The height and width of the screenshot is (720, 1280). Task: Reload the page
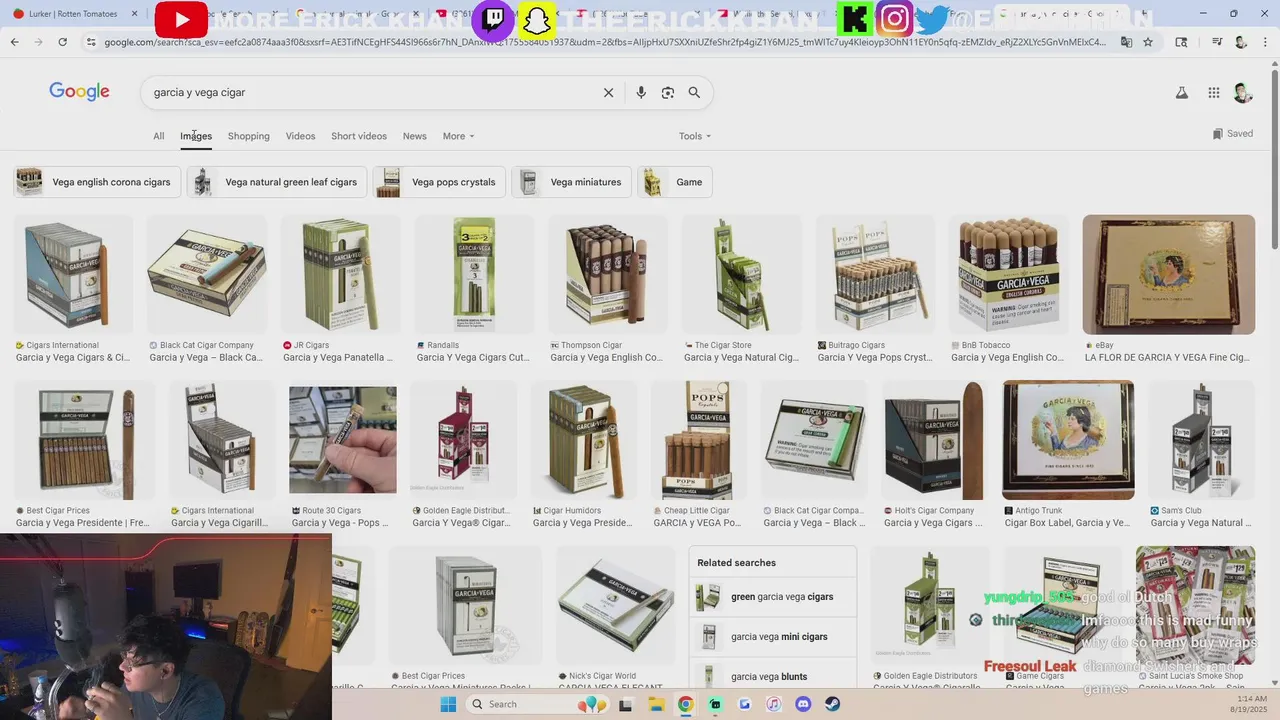pyautogui.click(x=62, y=42)
